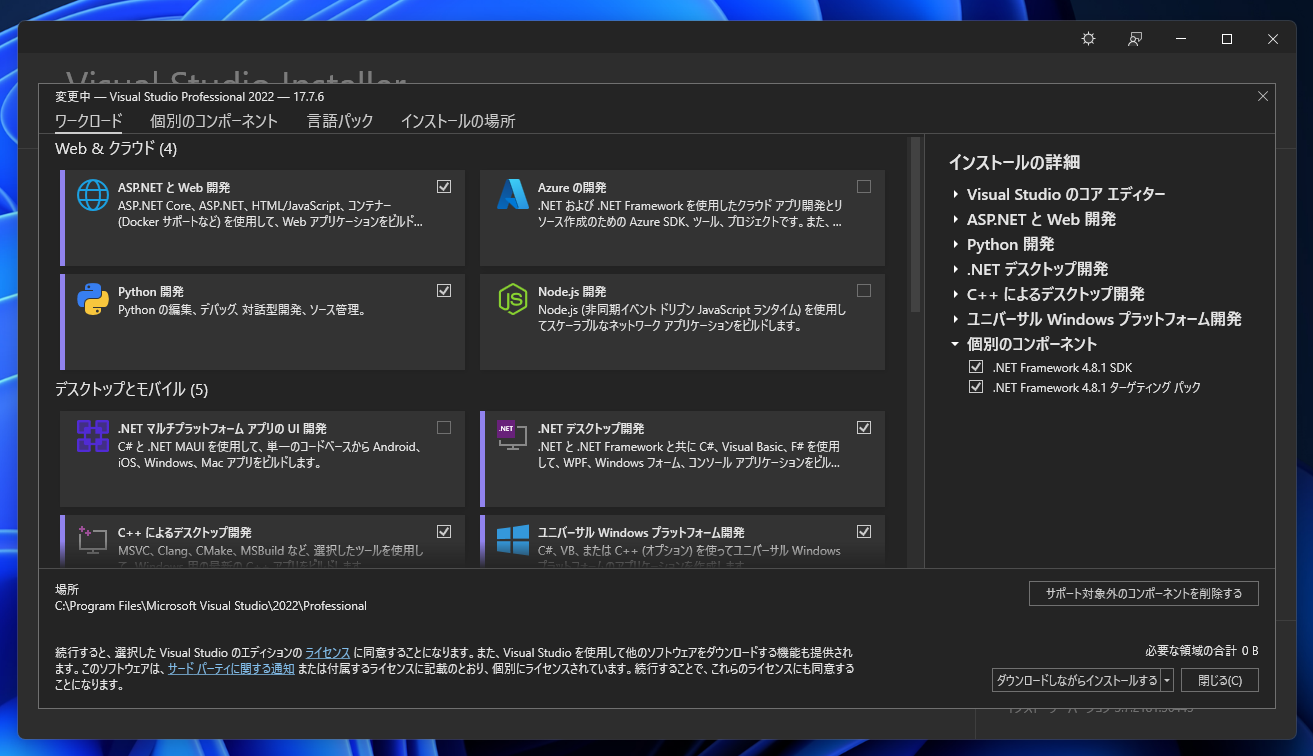Uncheck the Python 開発 workload

click(x=443, y=290)
